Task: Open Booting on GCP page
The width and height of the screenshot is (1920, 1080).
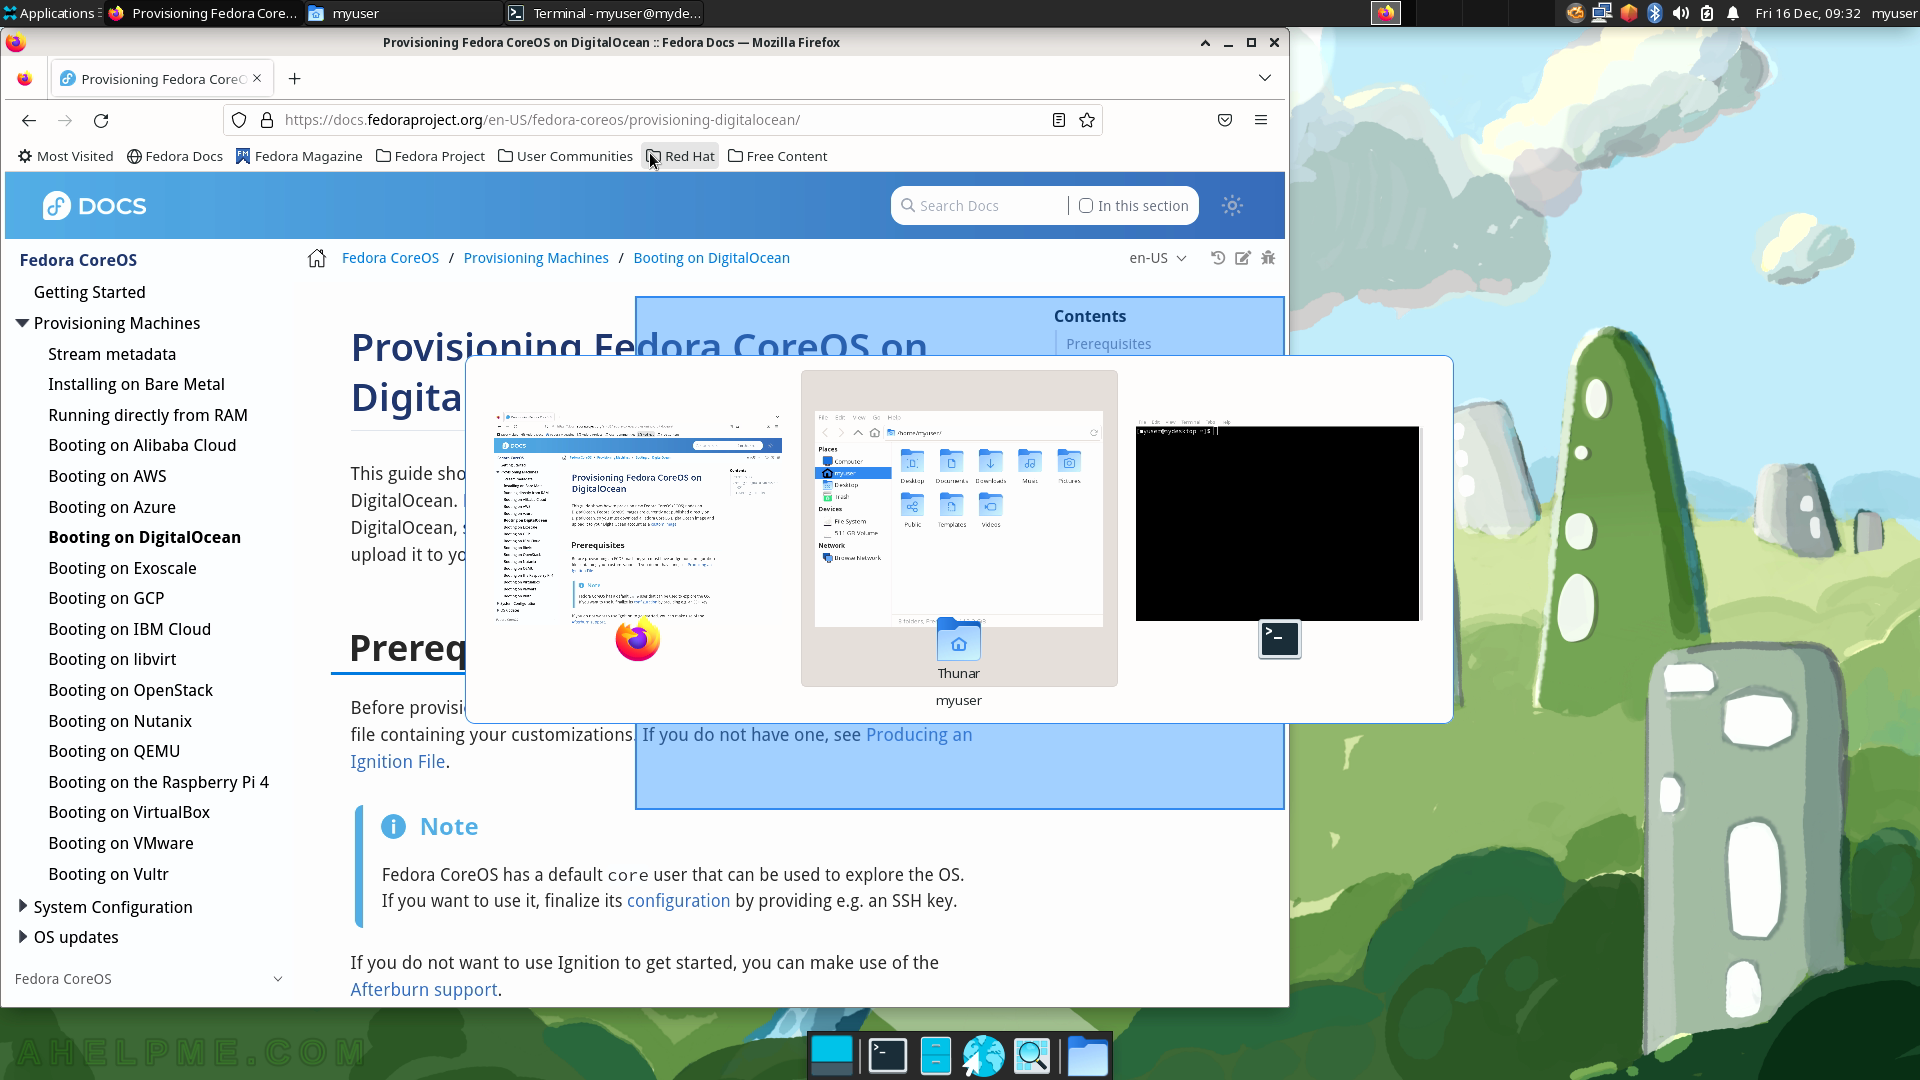Action: coord(106,598)
